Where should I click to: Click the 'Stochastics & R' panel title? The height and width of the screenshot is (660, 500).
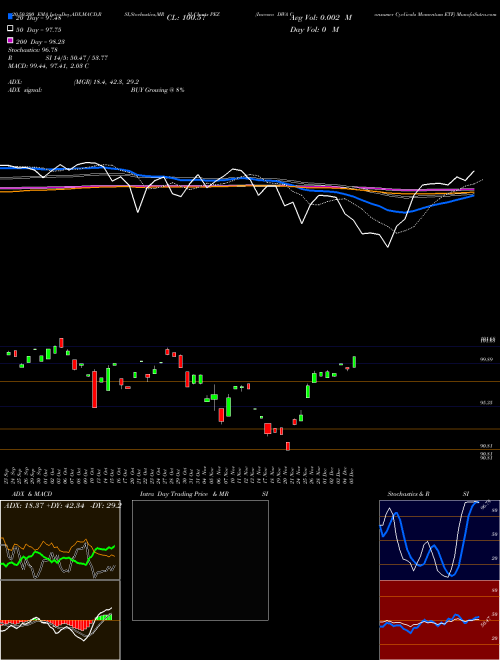pos(409,494)
